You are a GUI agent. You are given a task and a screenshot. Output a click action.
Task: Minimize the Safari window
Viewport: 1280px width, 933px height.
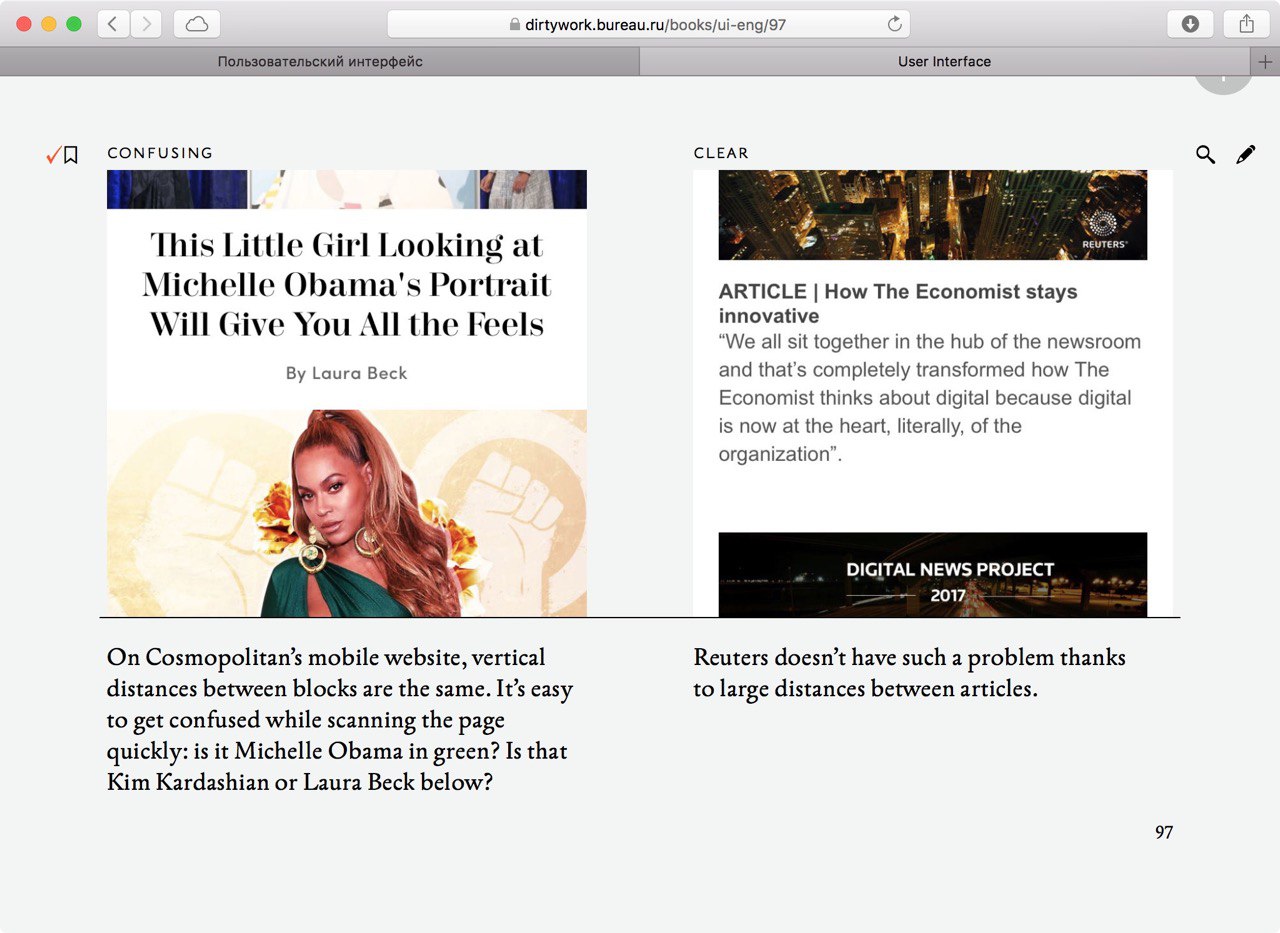49,24
